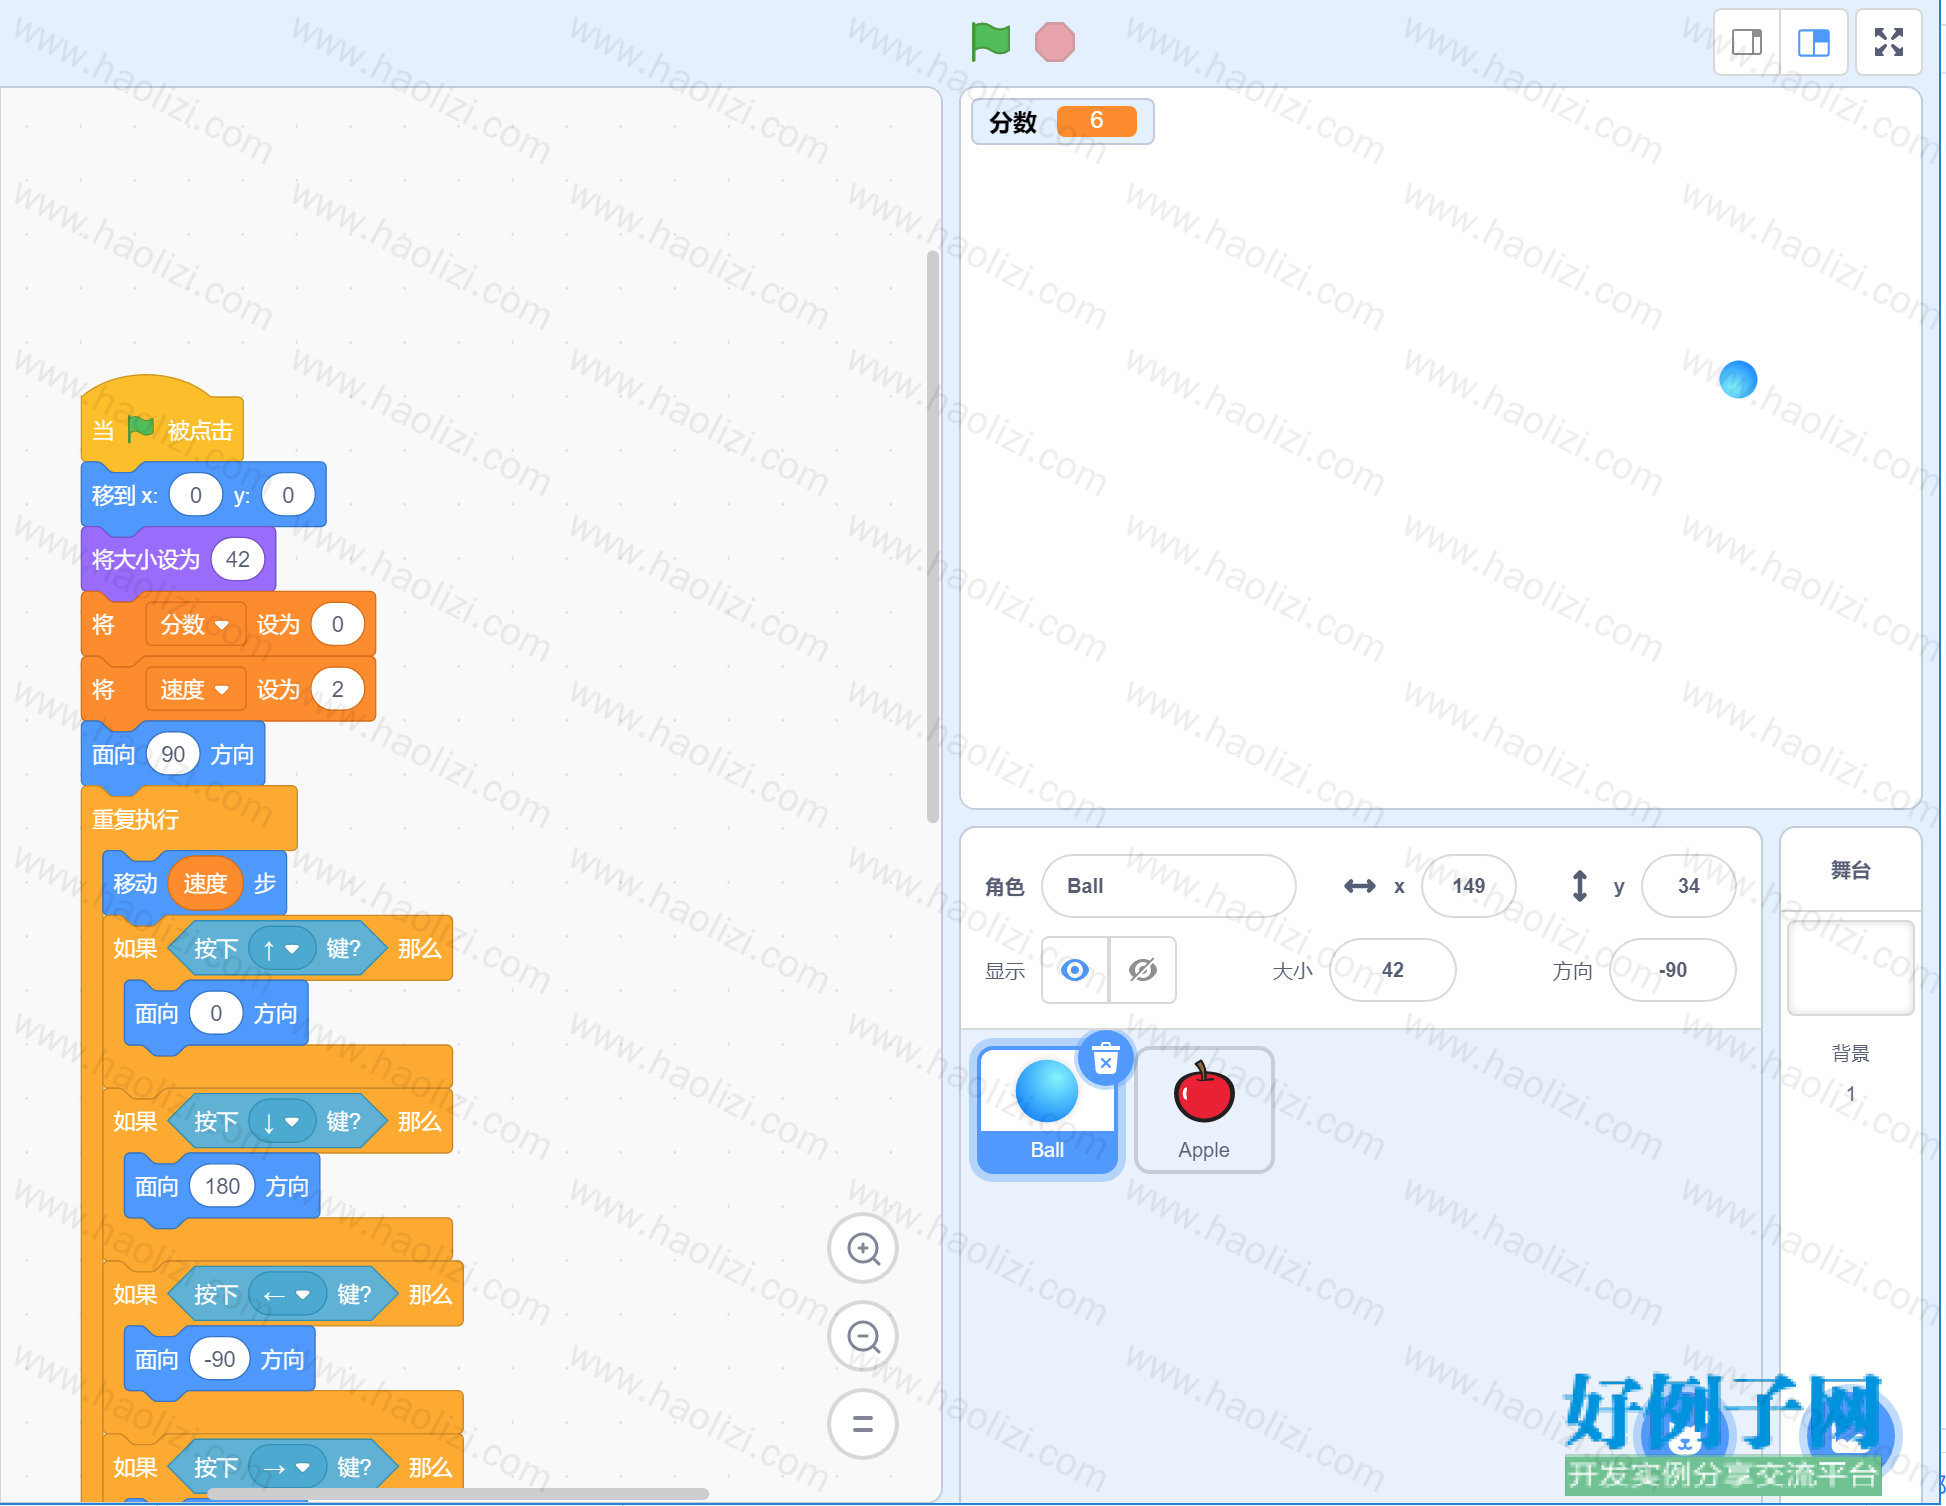This screenshot has width=1946, height=1506.
Task: Click the horizontal scrollbar of the code workspace
Action: pyautogui.click(x=458, y=1493)
